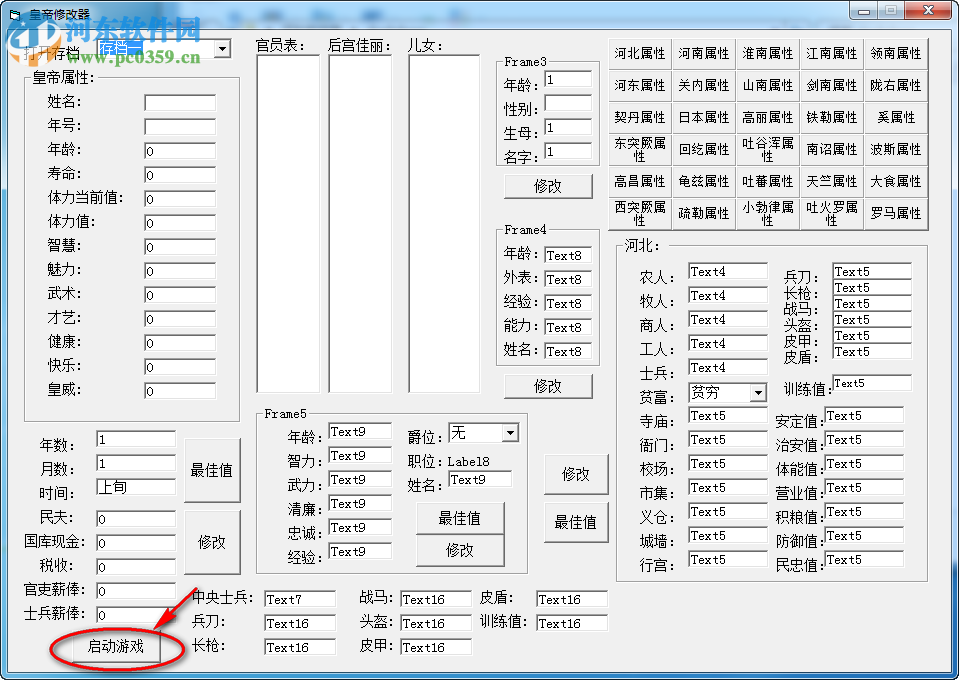The width and height of the screenshot is (959, 680).
Task: Open 吐蕃属性 attributes
Action: 767,180
